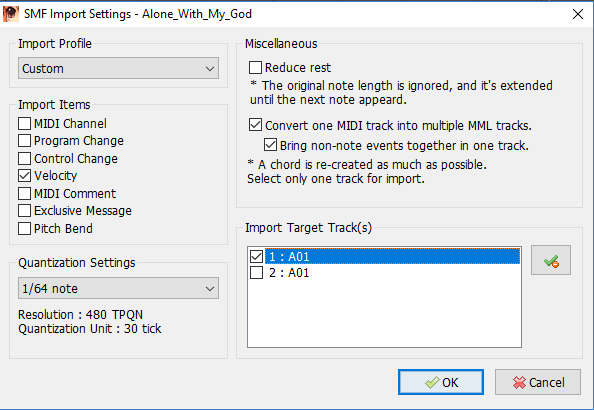Click the select/deselect all tracks icon button
The width and height of the screenshot is (594, 410).
pos(550,260)
